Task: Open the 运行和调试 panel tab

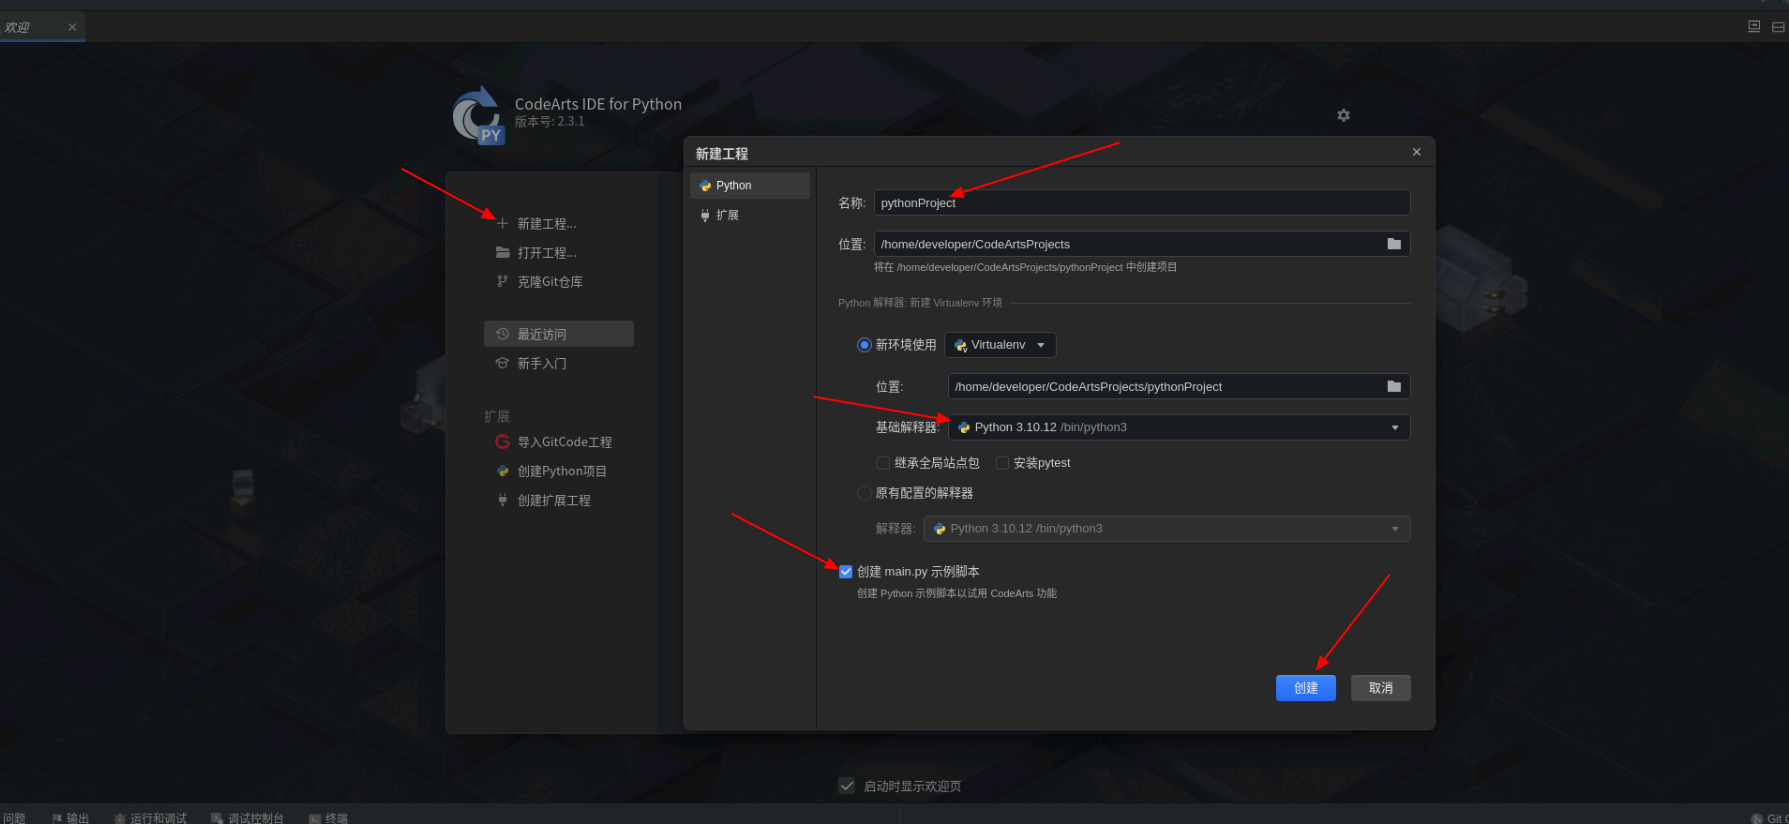Action: [150, 818]
